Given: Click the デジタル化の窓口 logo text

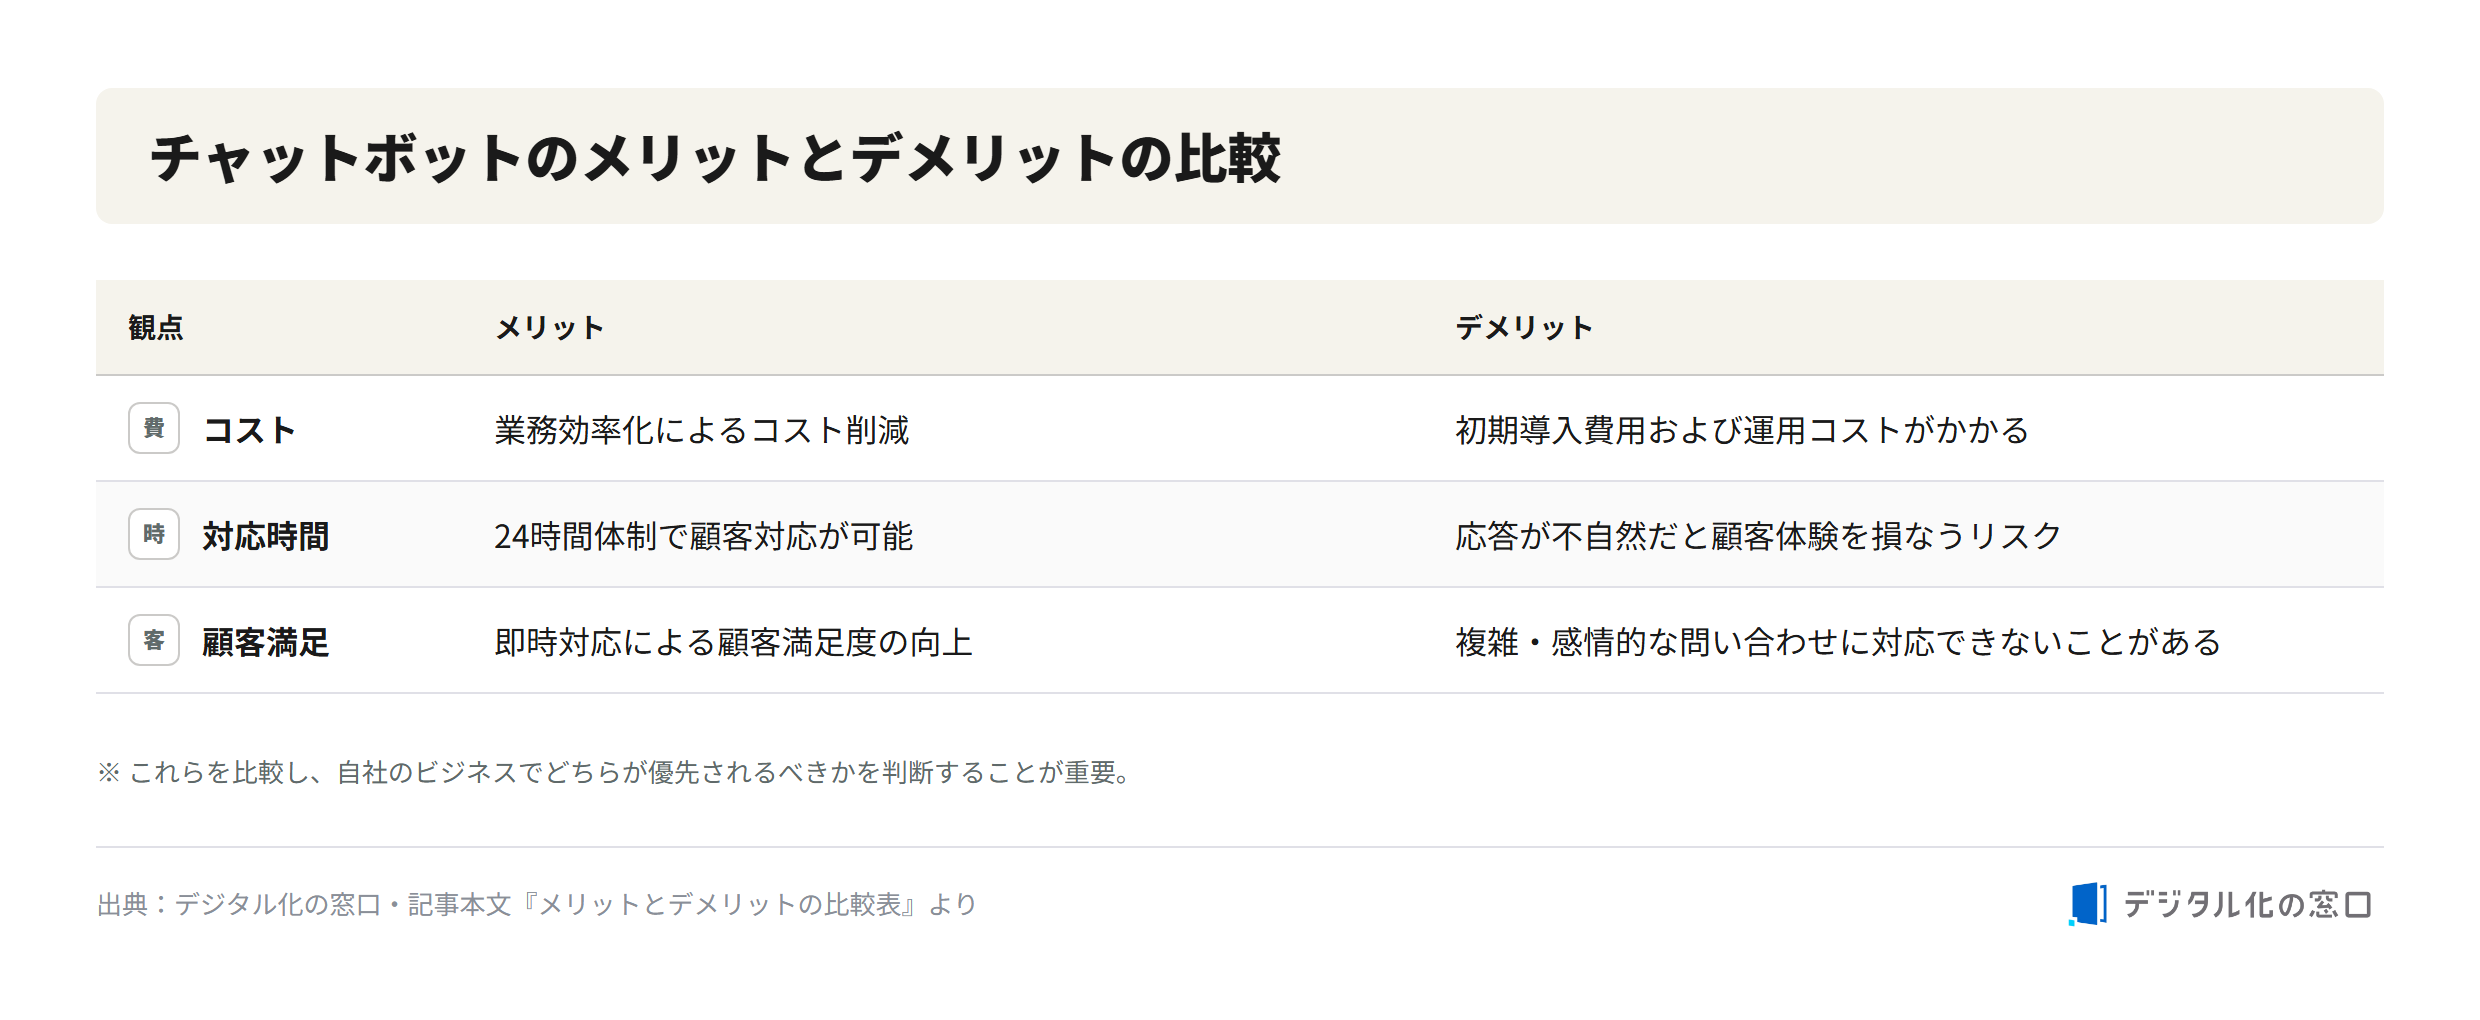Looking at the screenshot, I should (x=2247, y=904).
